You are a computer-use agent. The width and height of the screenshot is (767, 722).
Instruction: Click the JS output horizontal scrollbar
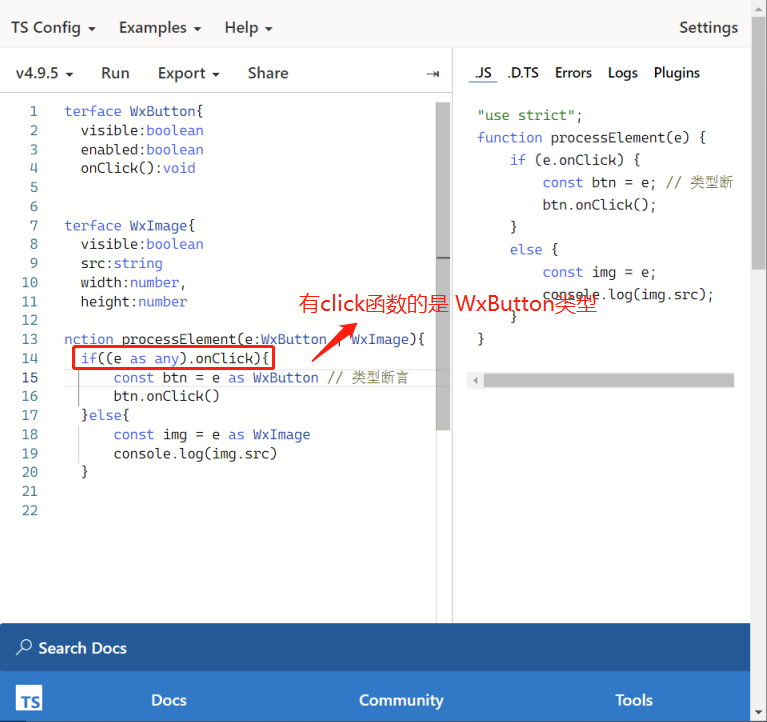point(609,380)
